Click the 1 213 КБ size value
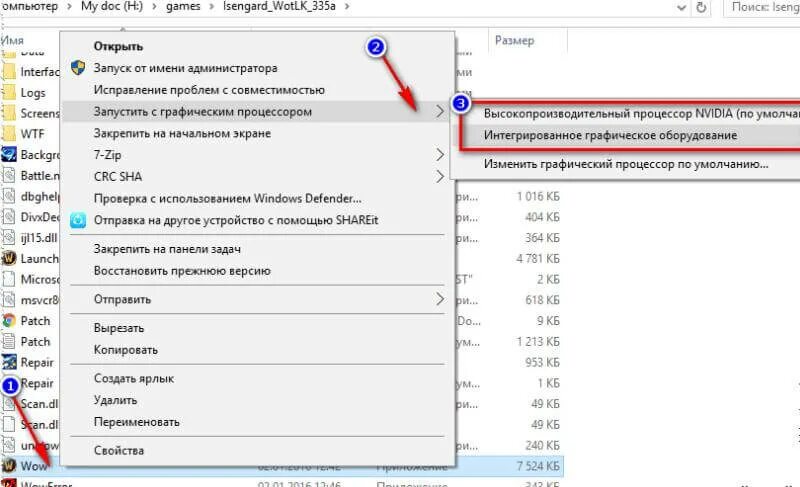Image resolution: width=800 pixels, height=487 pixels. (x=538, y=342)
